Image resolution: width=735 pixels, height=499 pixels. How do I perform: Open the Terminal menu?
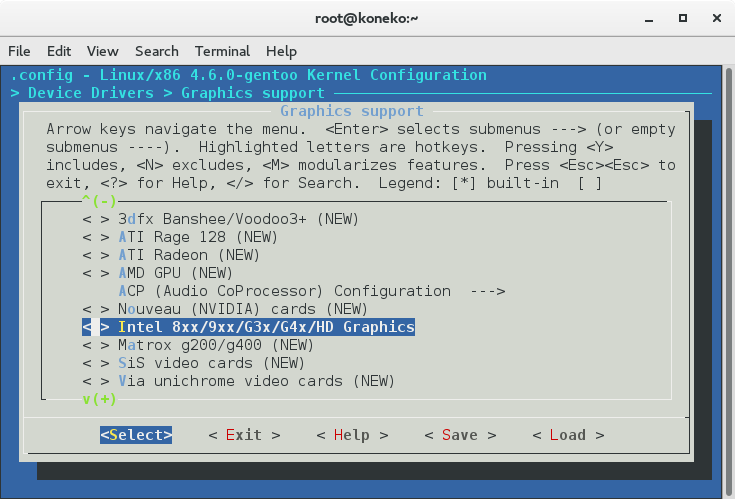point(222,51)
